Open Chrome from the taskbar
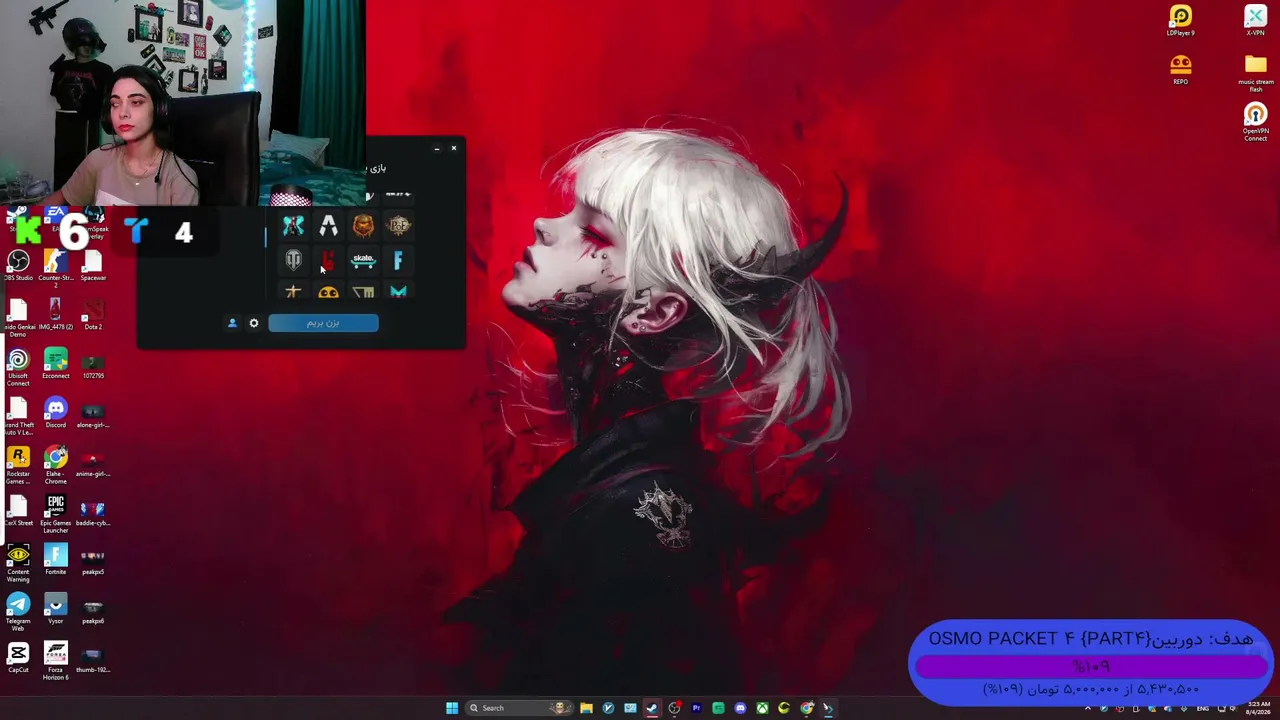This screenshot has height=720, width=1280. coord(806,708)
